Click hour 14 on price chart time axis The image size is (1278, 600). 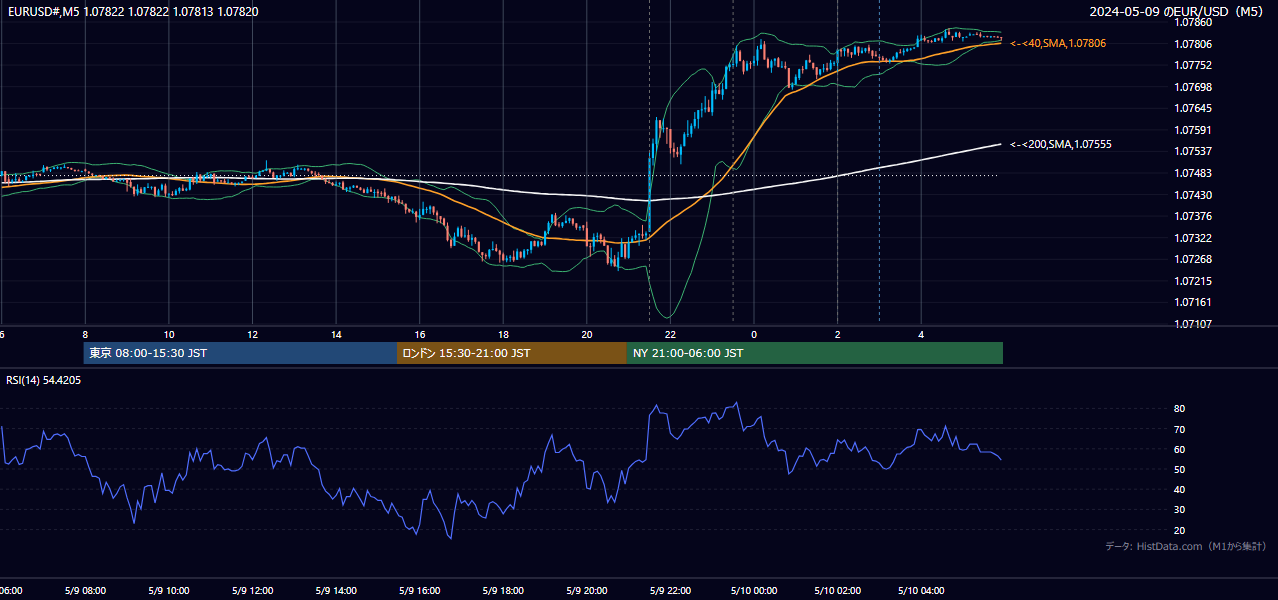336,334
